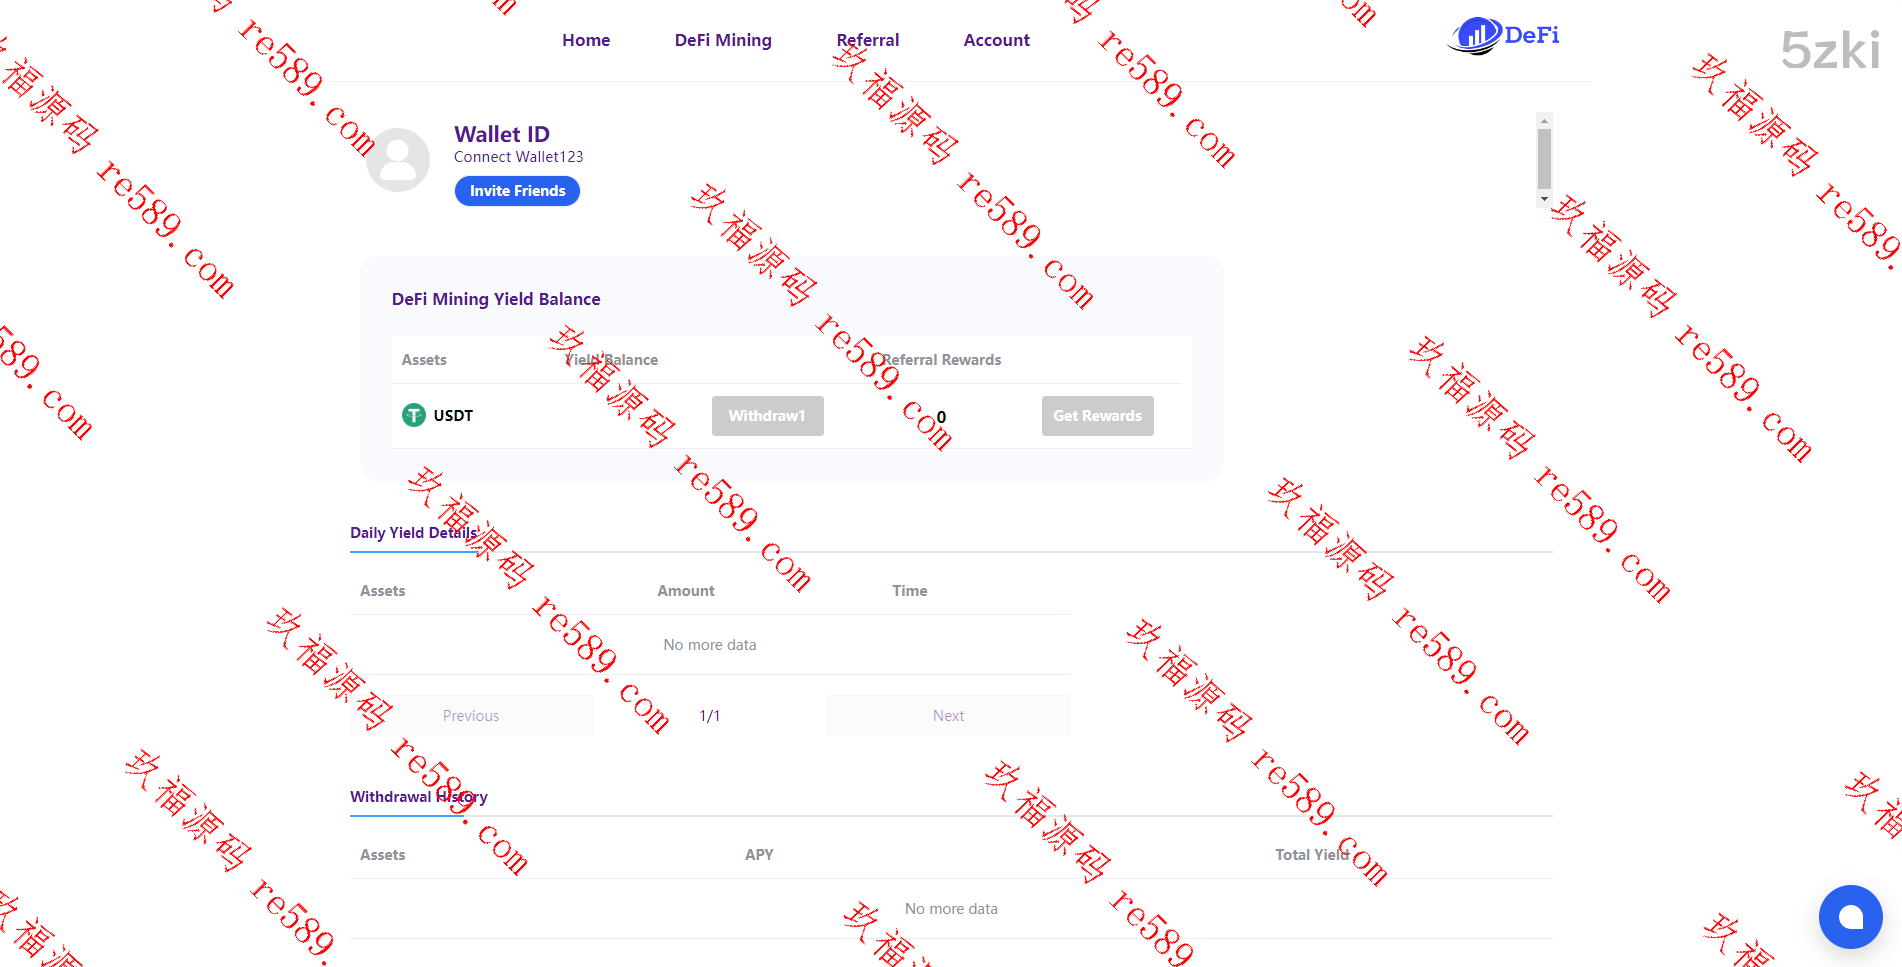
Task: Go to Previous page of yield details
Action: [471, 716]
